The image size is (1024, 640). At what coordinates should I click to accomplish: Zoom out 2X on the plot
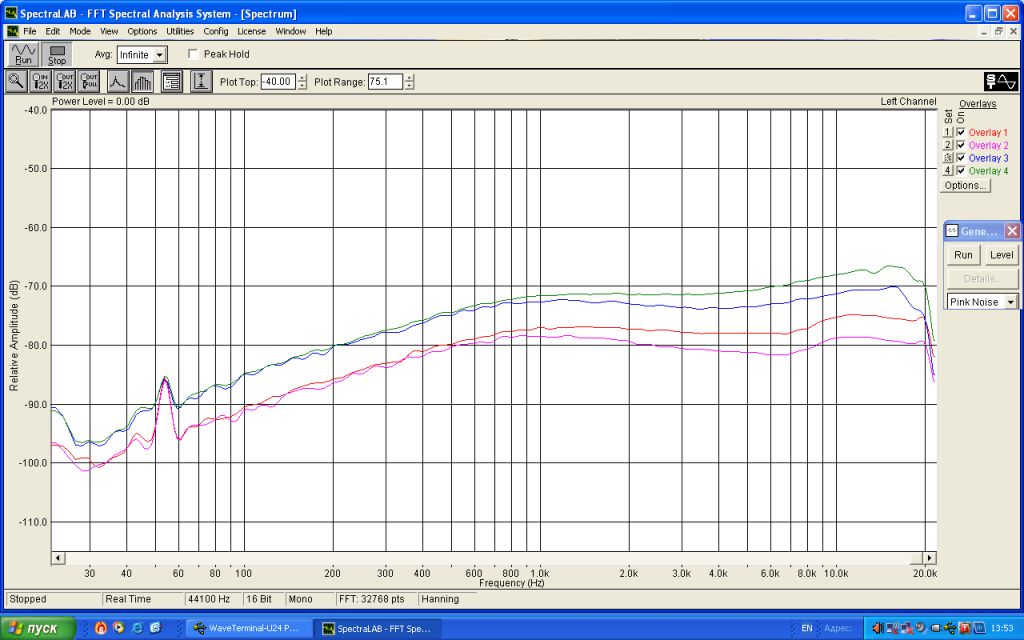(x=65, y=82)
